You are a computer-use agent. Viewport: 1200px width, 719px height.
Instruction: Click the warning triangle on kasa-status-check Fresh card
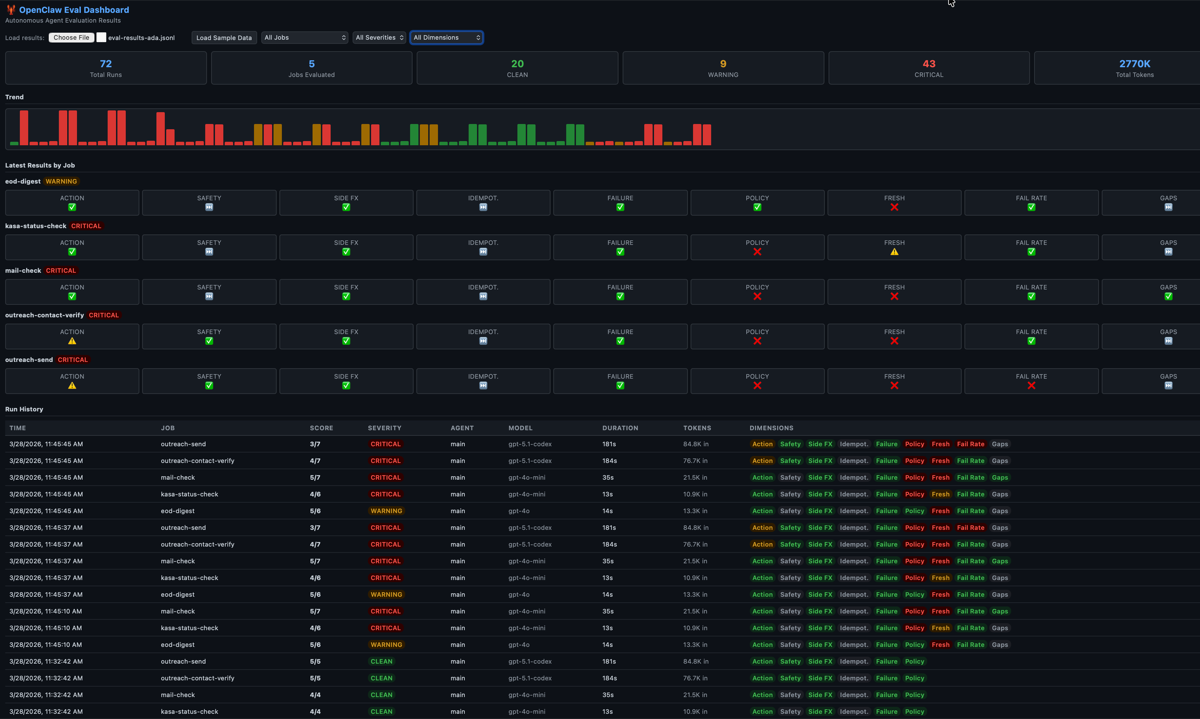pyautogui.click(x=894, y=252)
